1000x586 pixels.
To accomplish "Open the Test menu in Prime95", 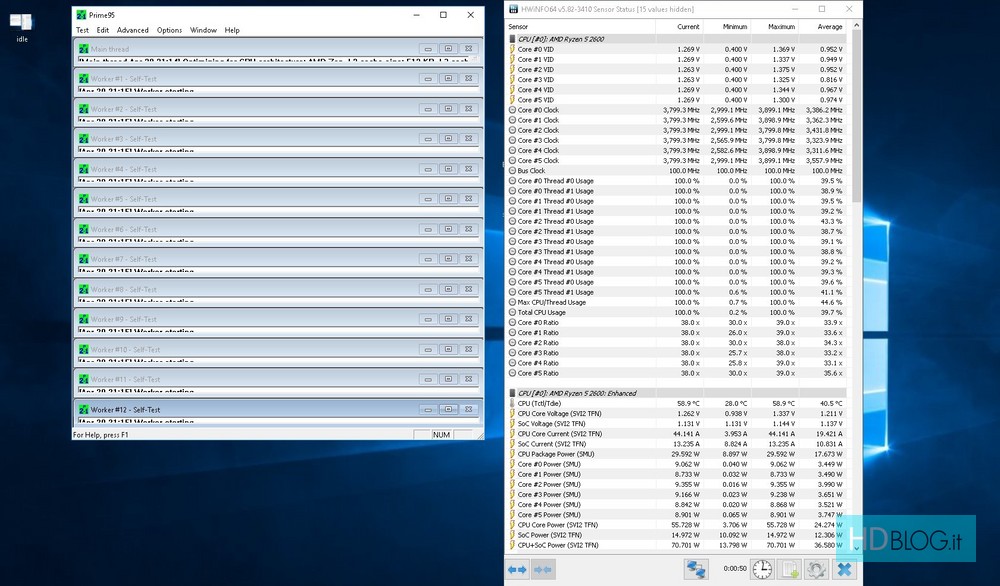I will (x=83, y=30).
